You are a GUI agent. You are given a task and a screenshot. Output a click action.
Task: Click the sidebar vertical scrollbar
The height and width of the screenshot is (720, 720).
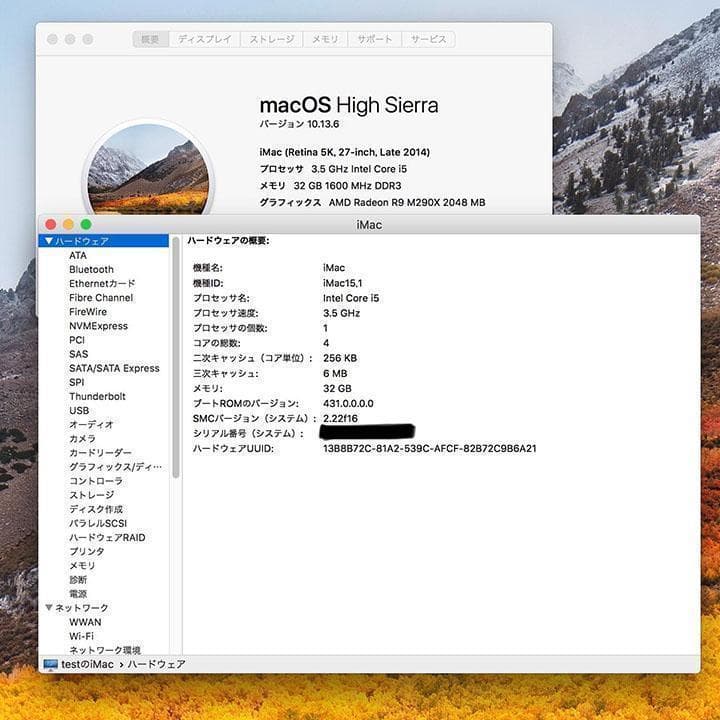click(175, 358)
